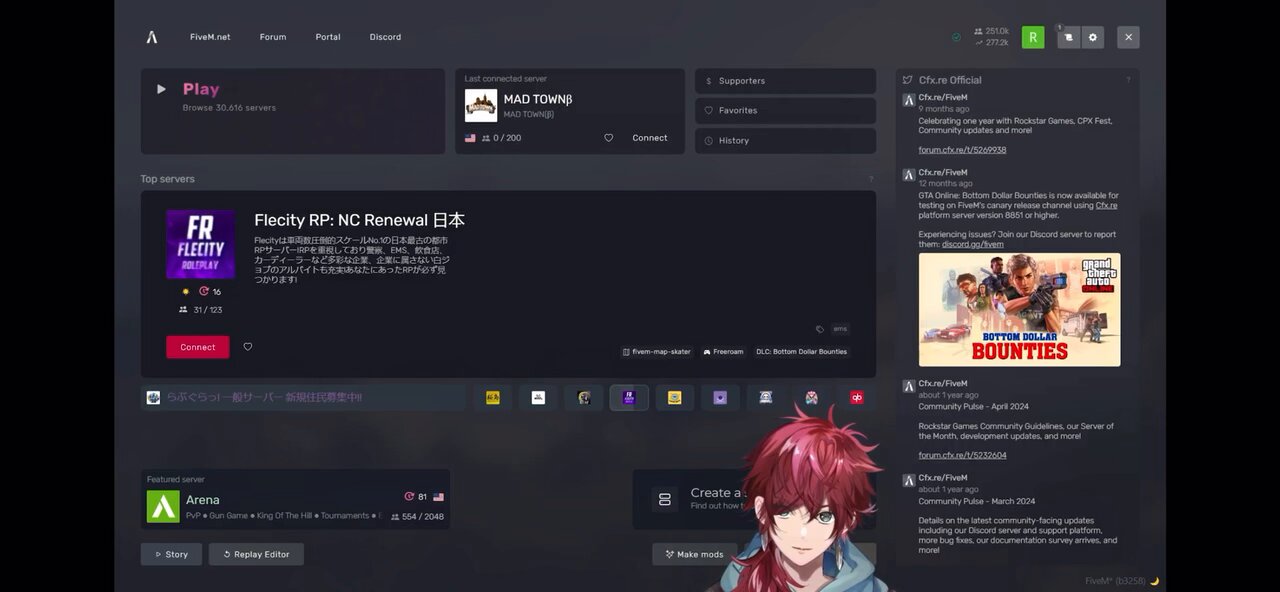The height and width of the screenshot is (592, 1280).
Task: Click the MAD TOWNβ server logo
Action: coord(481,105)
